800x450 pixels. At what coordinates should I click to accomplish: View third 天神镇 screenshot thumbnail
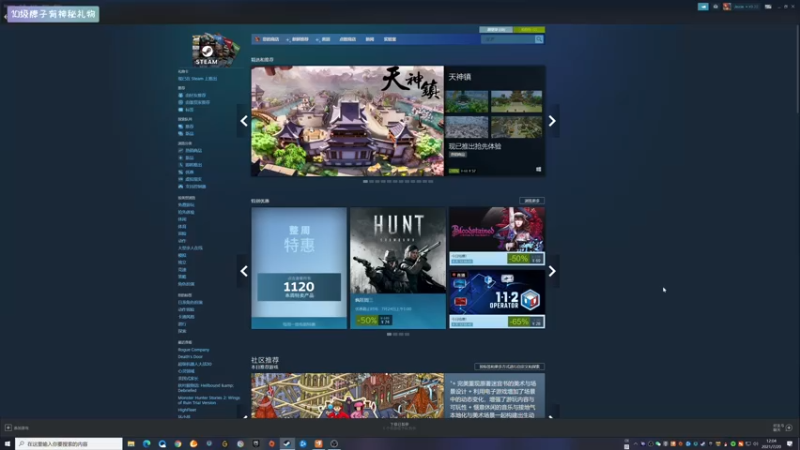pos(466,127)
